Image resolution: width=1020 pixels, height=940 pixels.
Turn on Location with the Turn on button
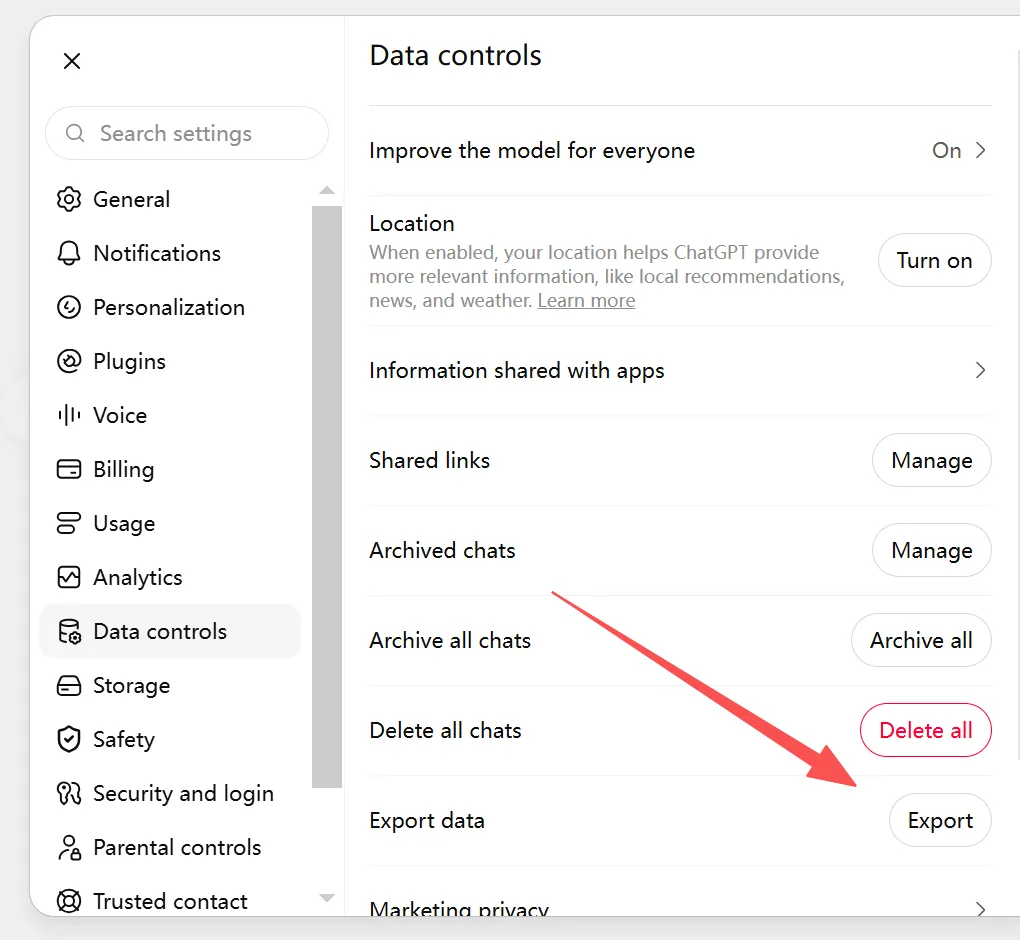(935, 260)
